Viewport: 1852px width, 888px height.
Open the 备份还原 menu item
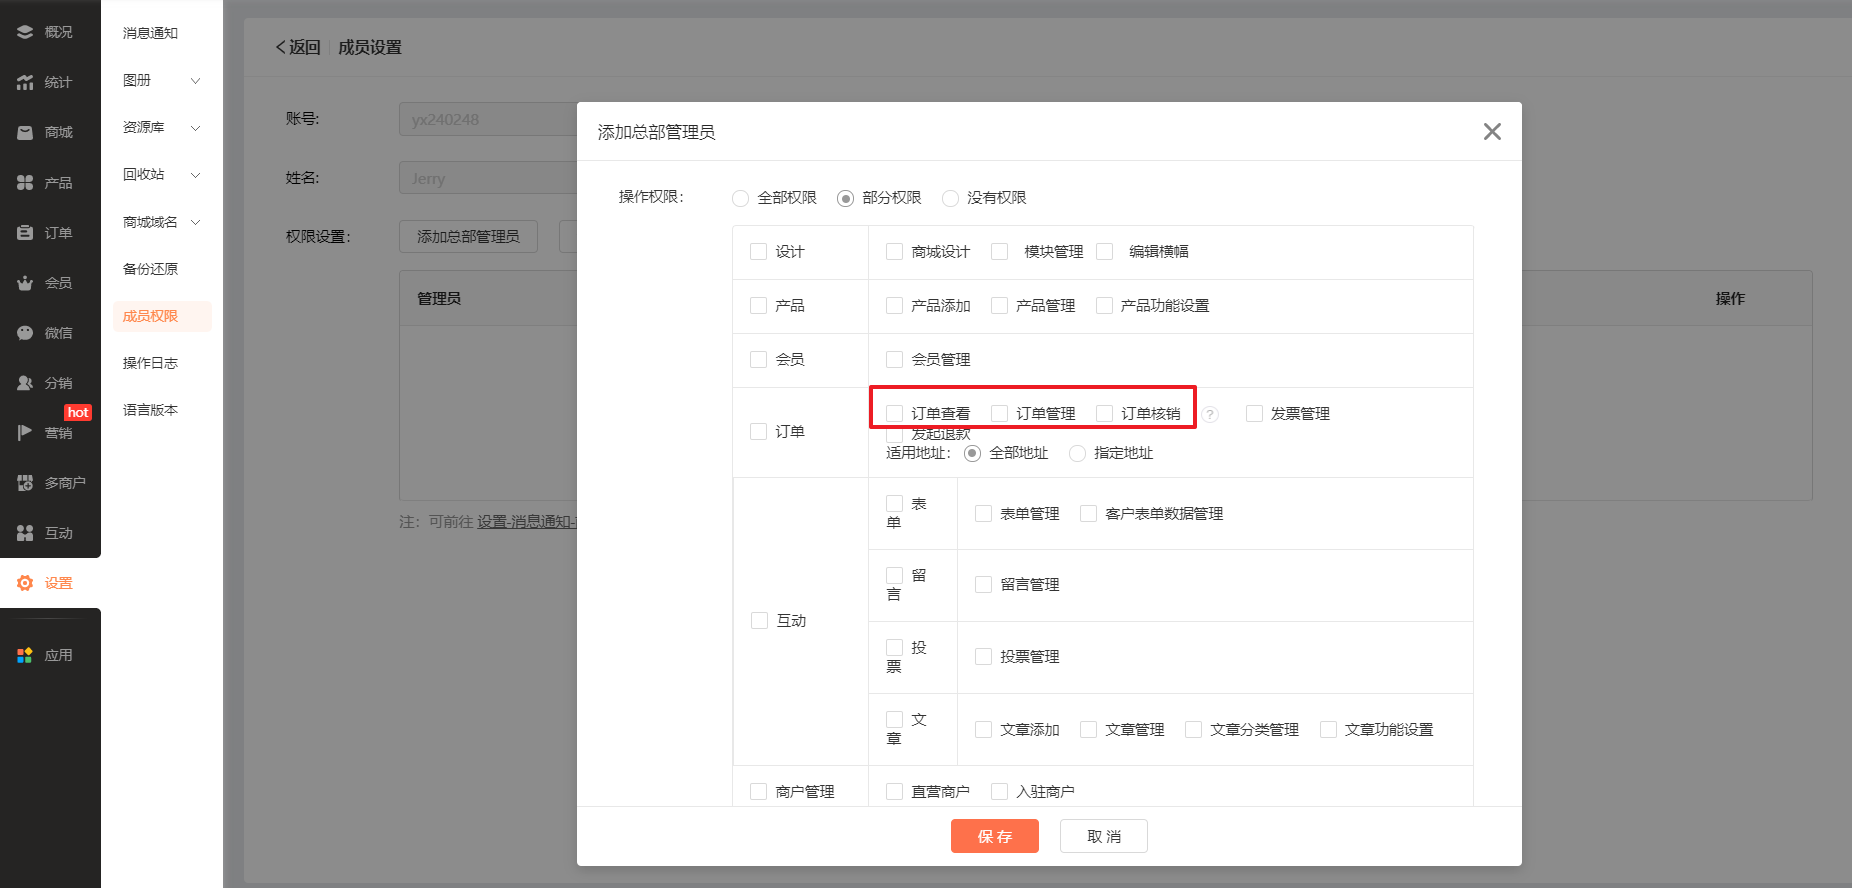150,269
